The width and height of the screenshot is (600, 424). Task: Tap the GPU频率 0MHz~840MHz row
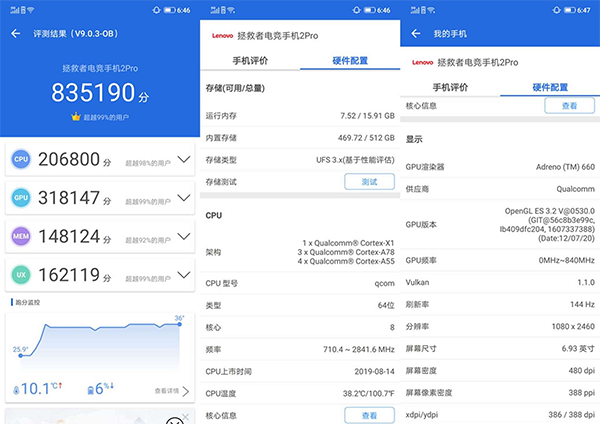[x=500, y=261]
